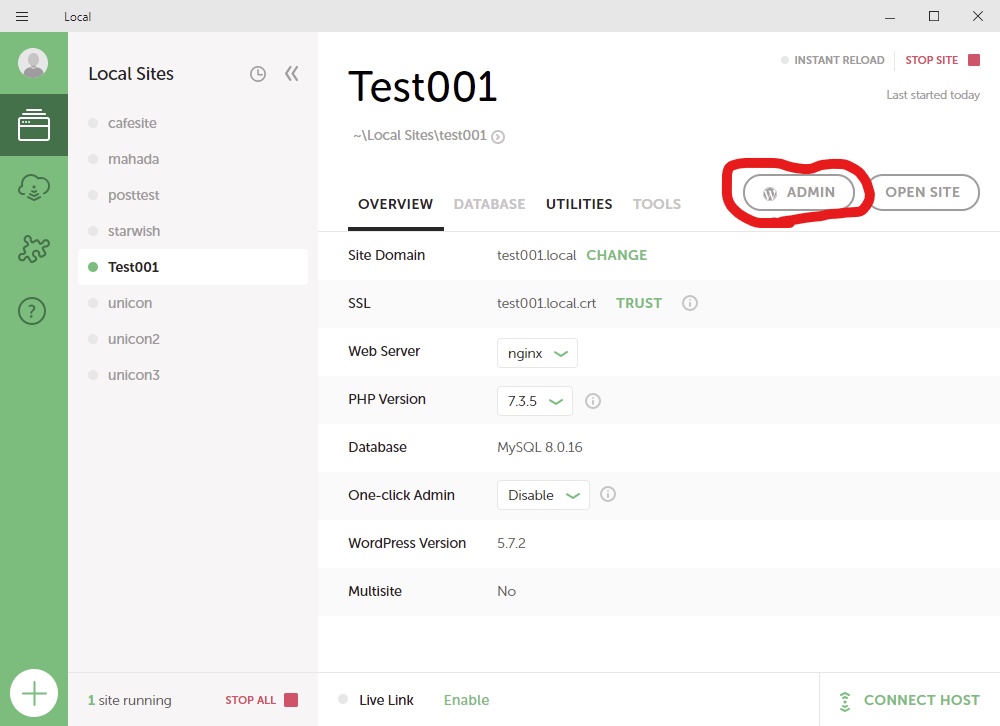Click Connect Host

tap(922, 700)
